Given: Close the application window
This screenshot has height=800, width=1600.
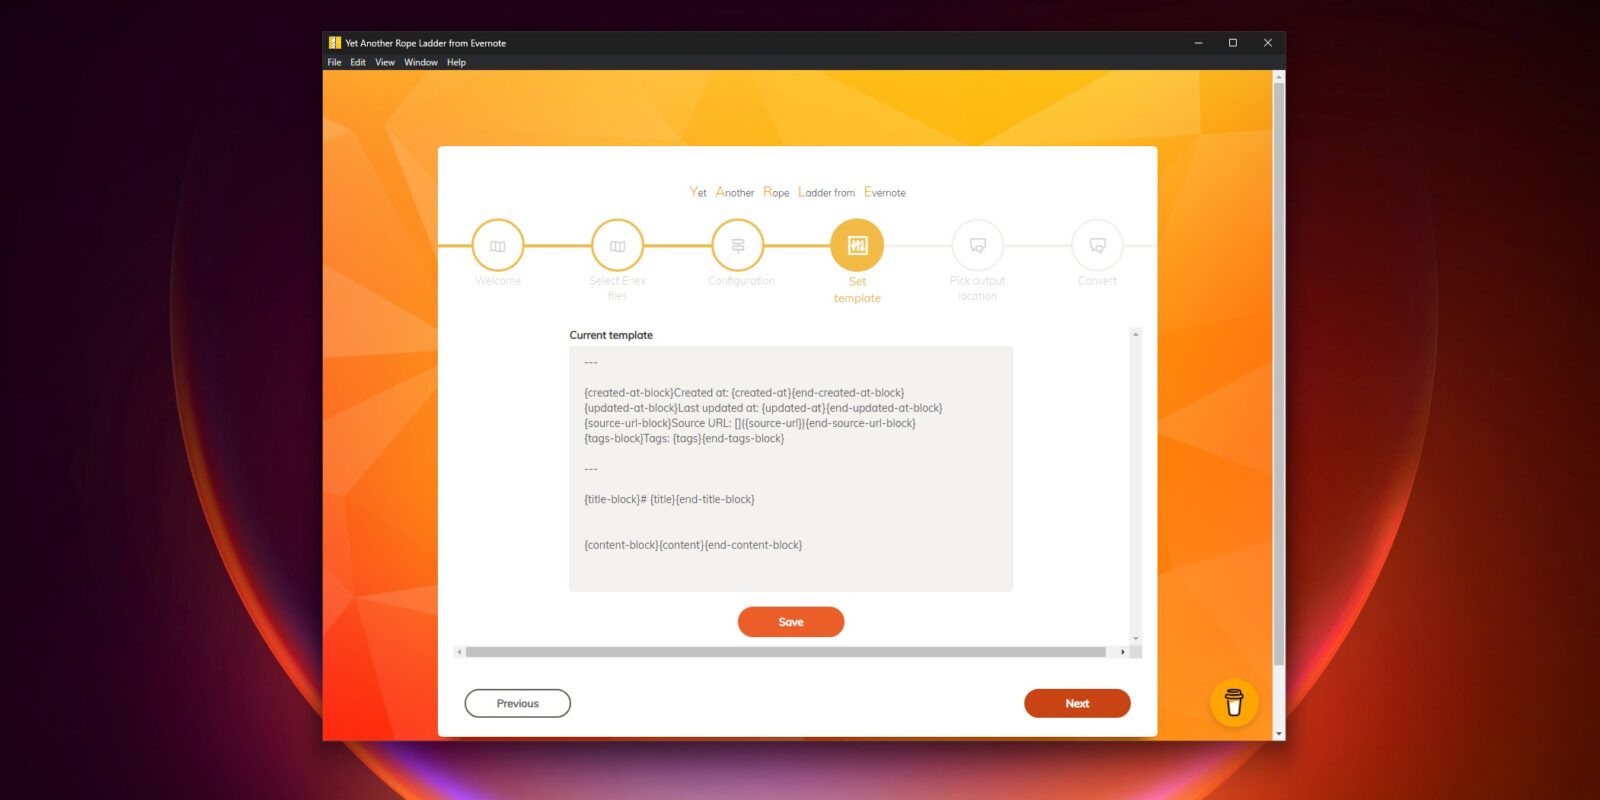Looking at the screenshot, I should tap(1268, 43).
